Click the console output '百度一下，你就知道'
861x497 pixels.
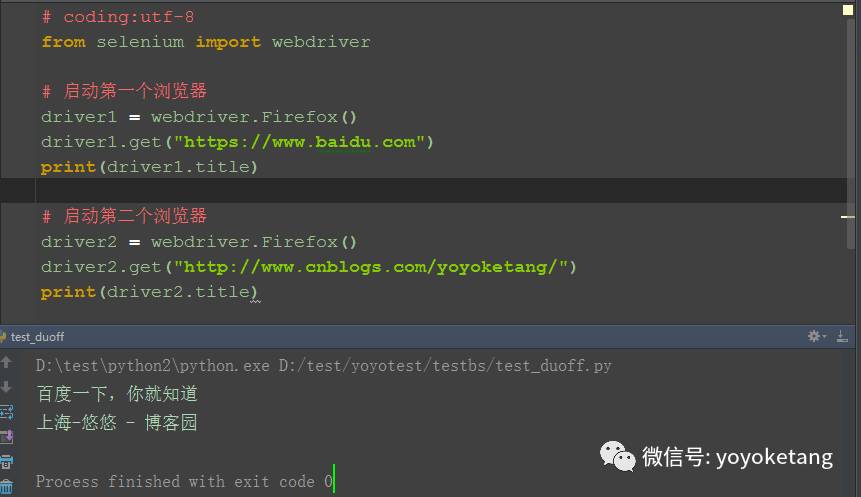[x=117, y=394]
